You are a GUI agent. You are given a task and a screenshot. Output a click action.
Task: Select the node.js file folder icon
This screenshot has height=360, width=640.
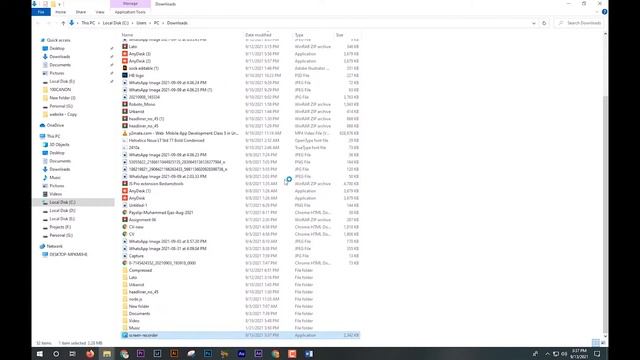125,299
